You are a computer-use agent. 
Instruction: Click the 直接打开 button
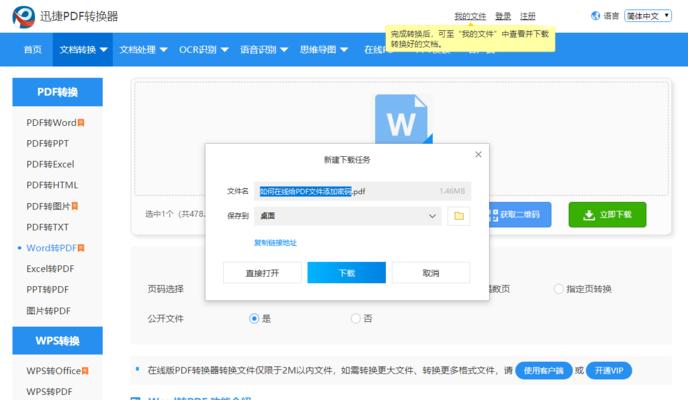(x=262, y=273)
